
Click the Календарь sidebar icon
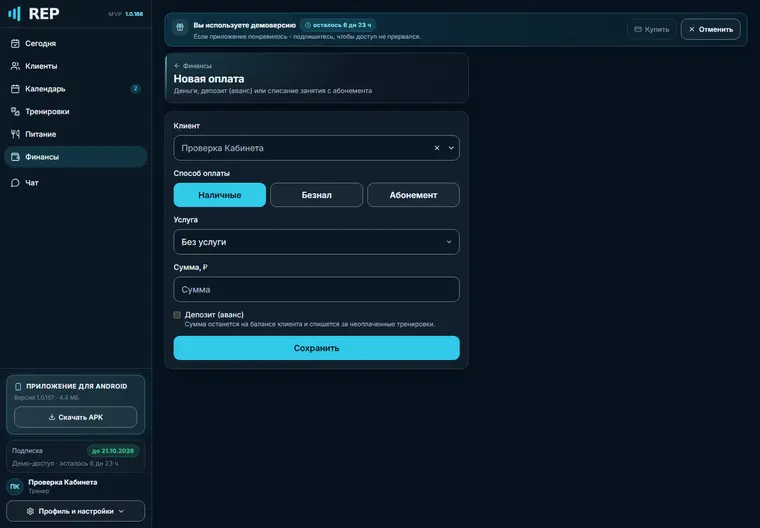tap(15, 89)
